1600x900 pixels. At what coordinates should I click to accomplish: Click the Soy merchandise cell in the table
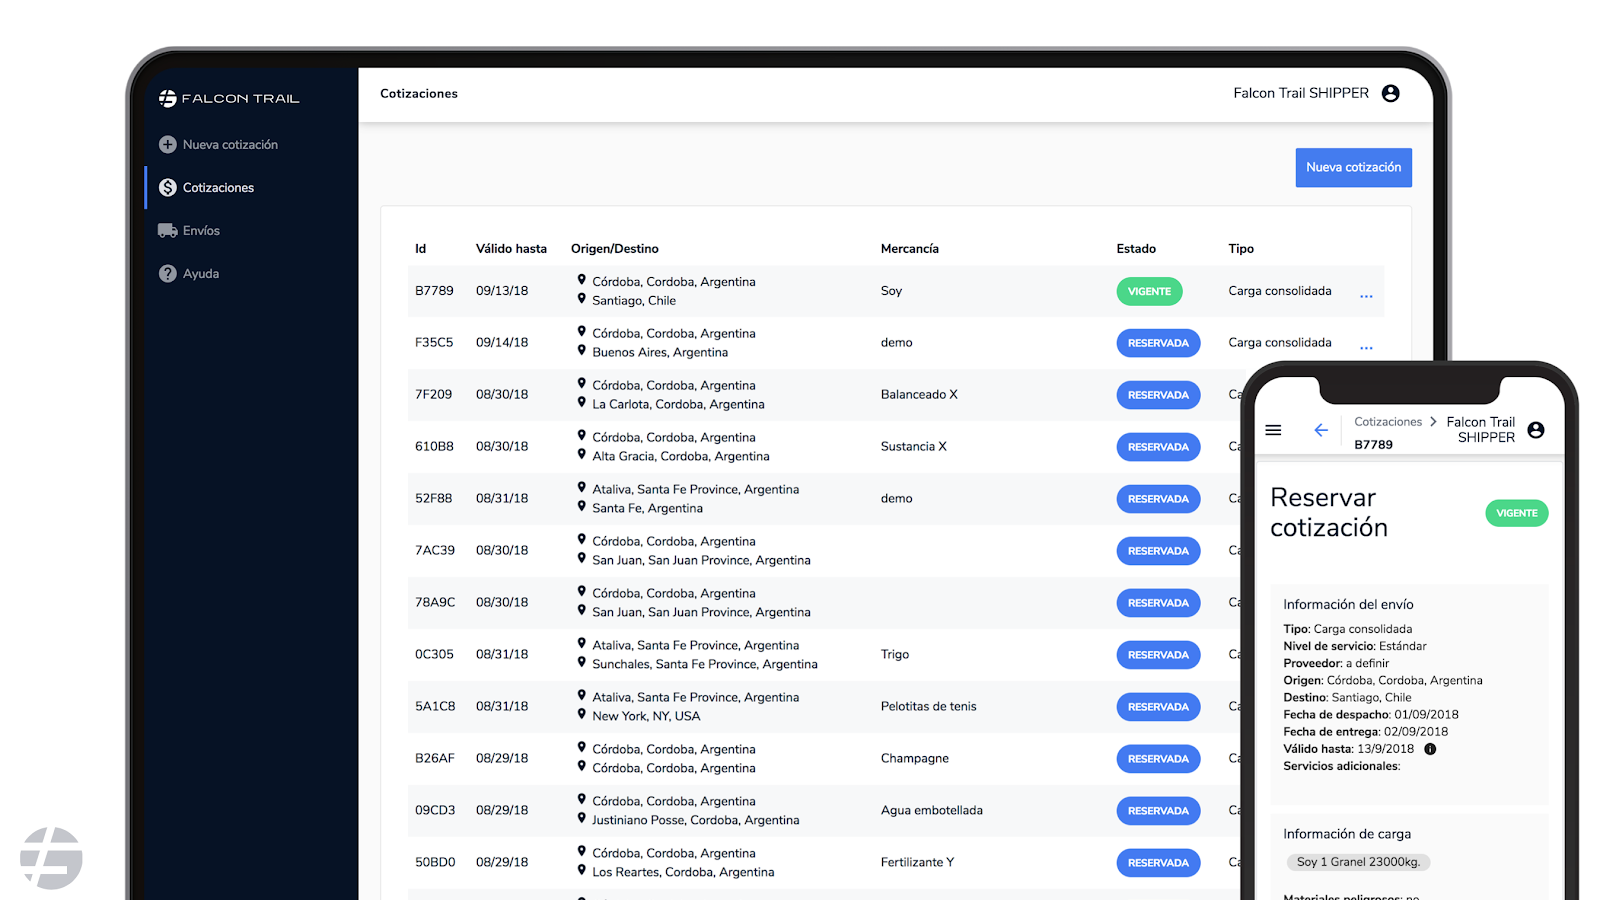click(x=891, y=291)
